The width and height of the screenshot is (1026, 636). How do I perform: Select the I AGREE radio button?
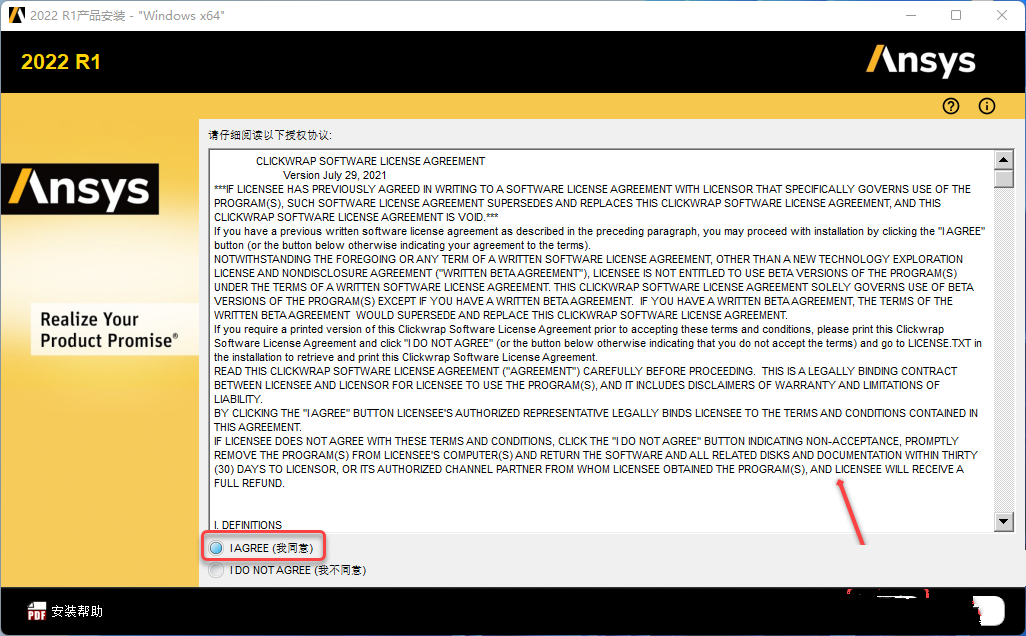(x=216, y=548)
